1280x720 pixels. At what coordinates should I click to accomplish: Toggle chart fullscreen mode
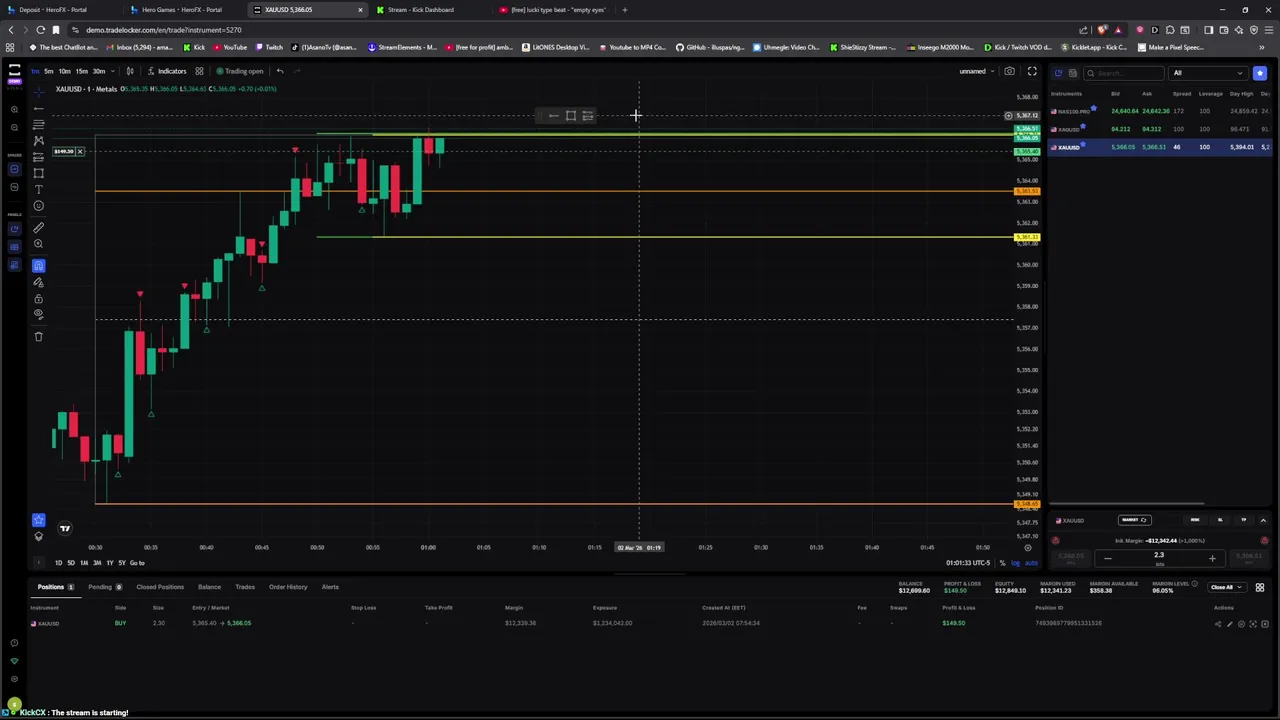pos(1032,71)
